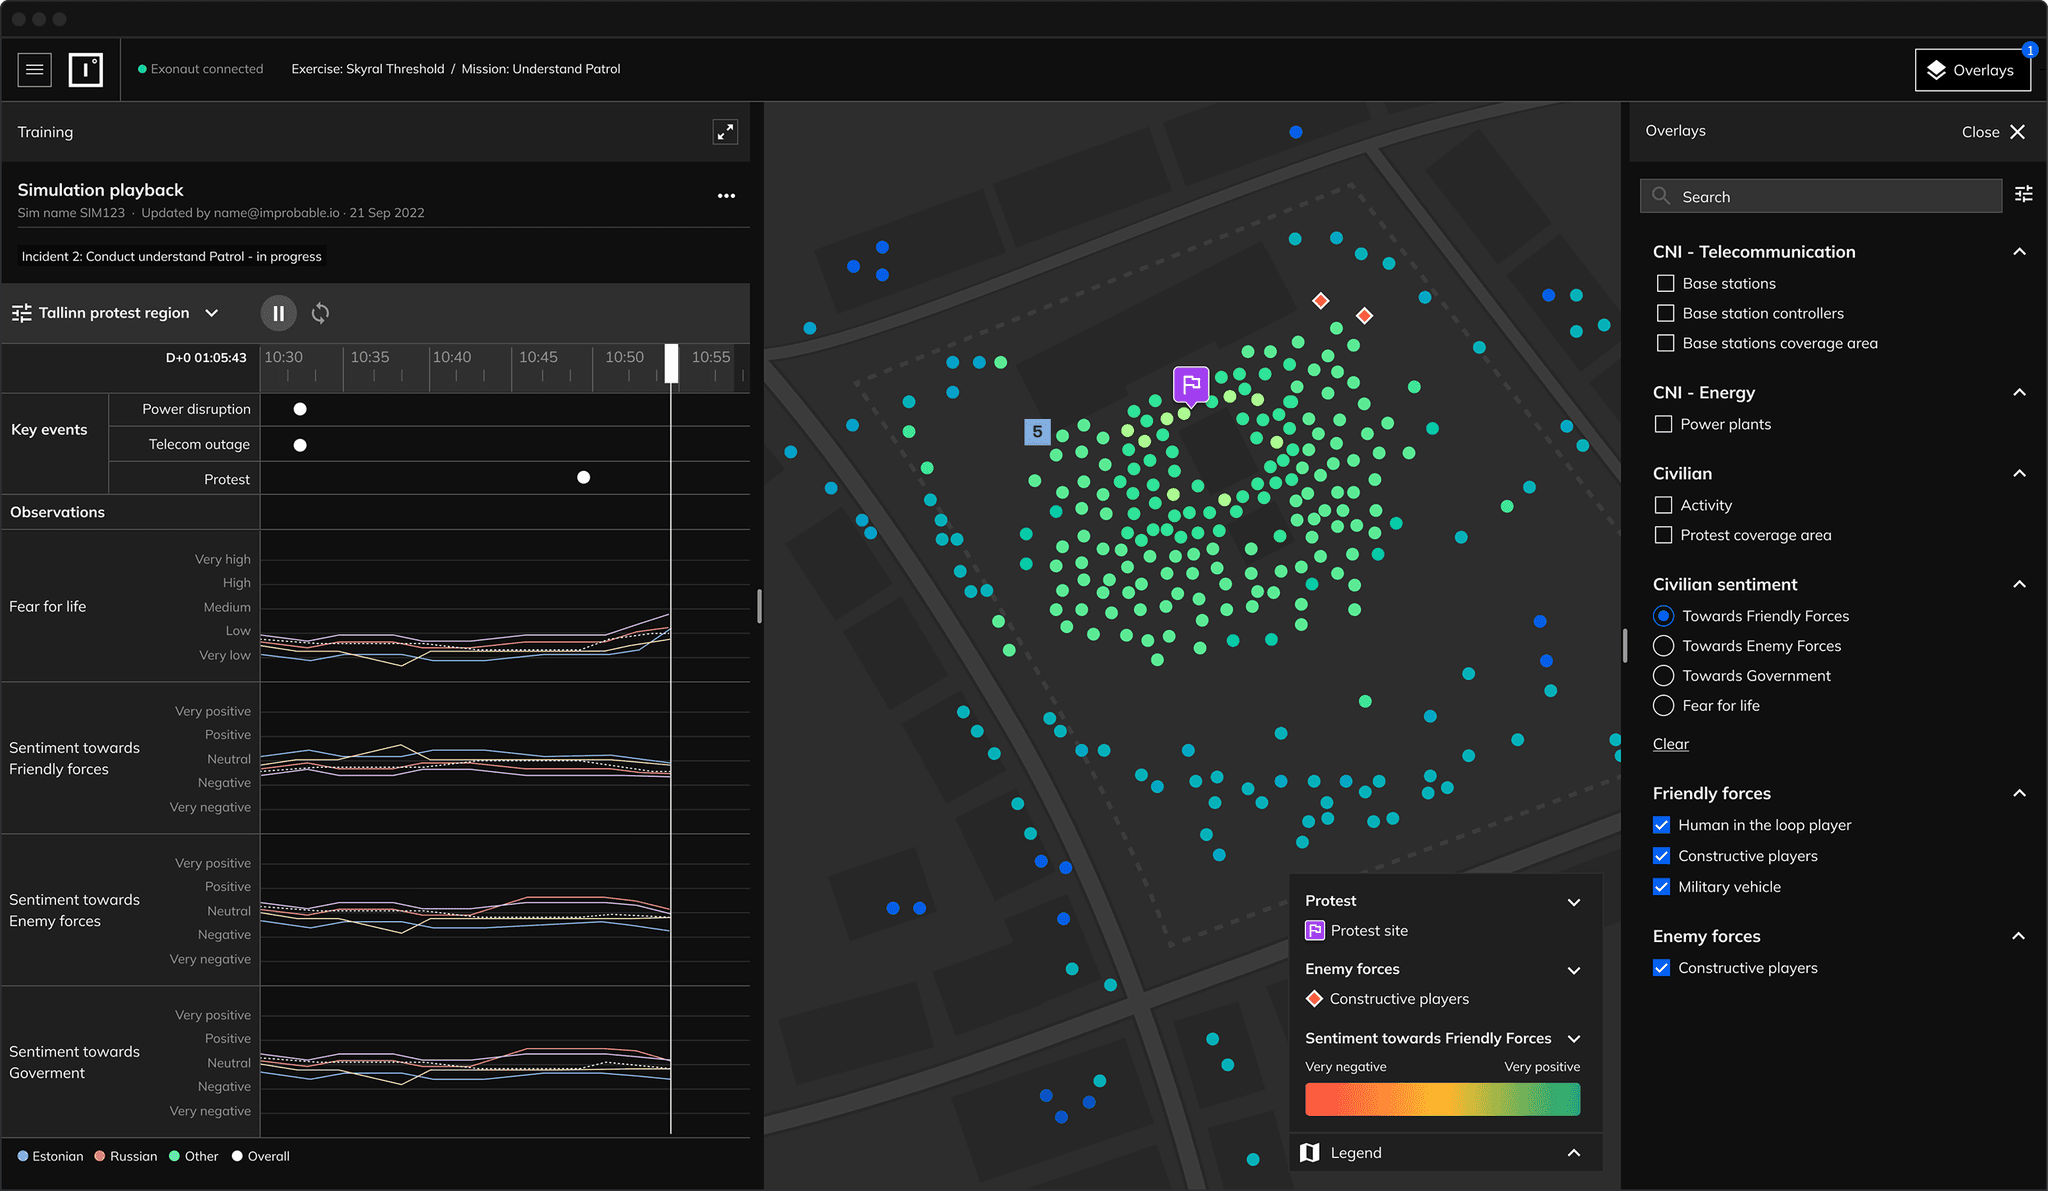
Task: Collapse the Legend panel
Action: click(x=1573, y=1153)
